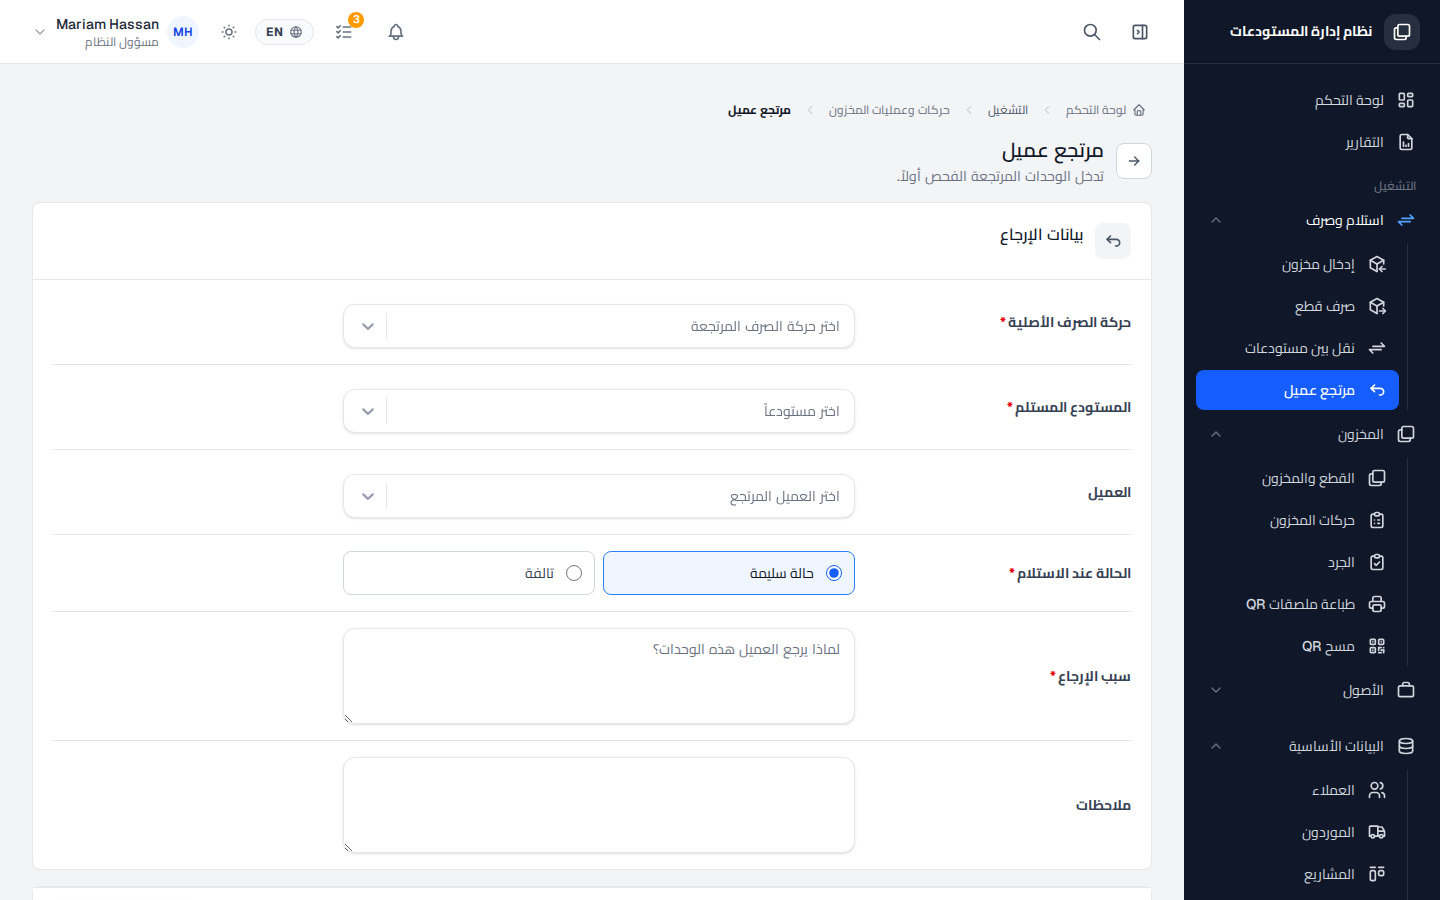
Task: Select the حالة سليمة radio option
Action: click(x=729, y=573)
